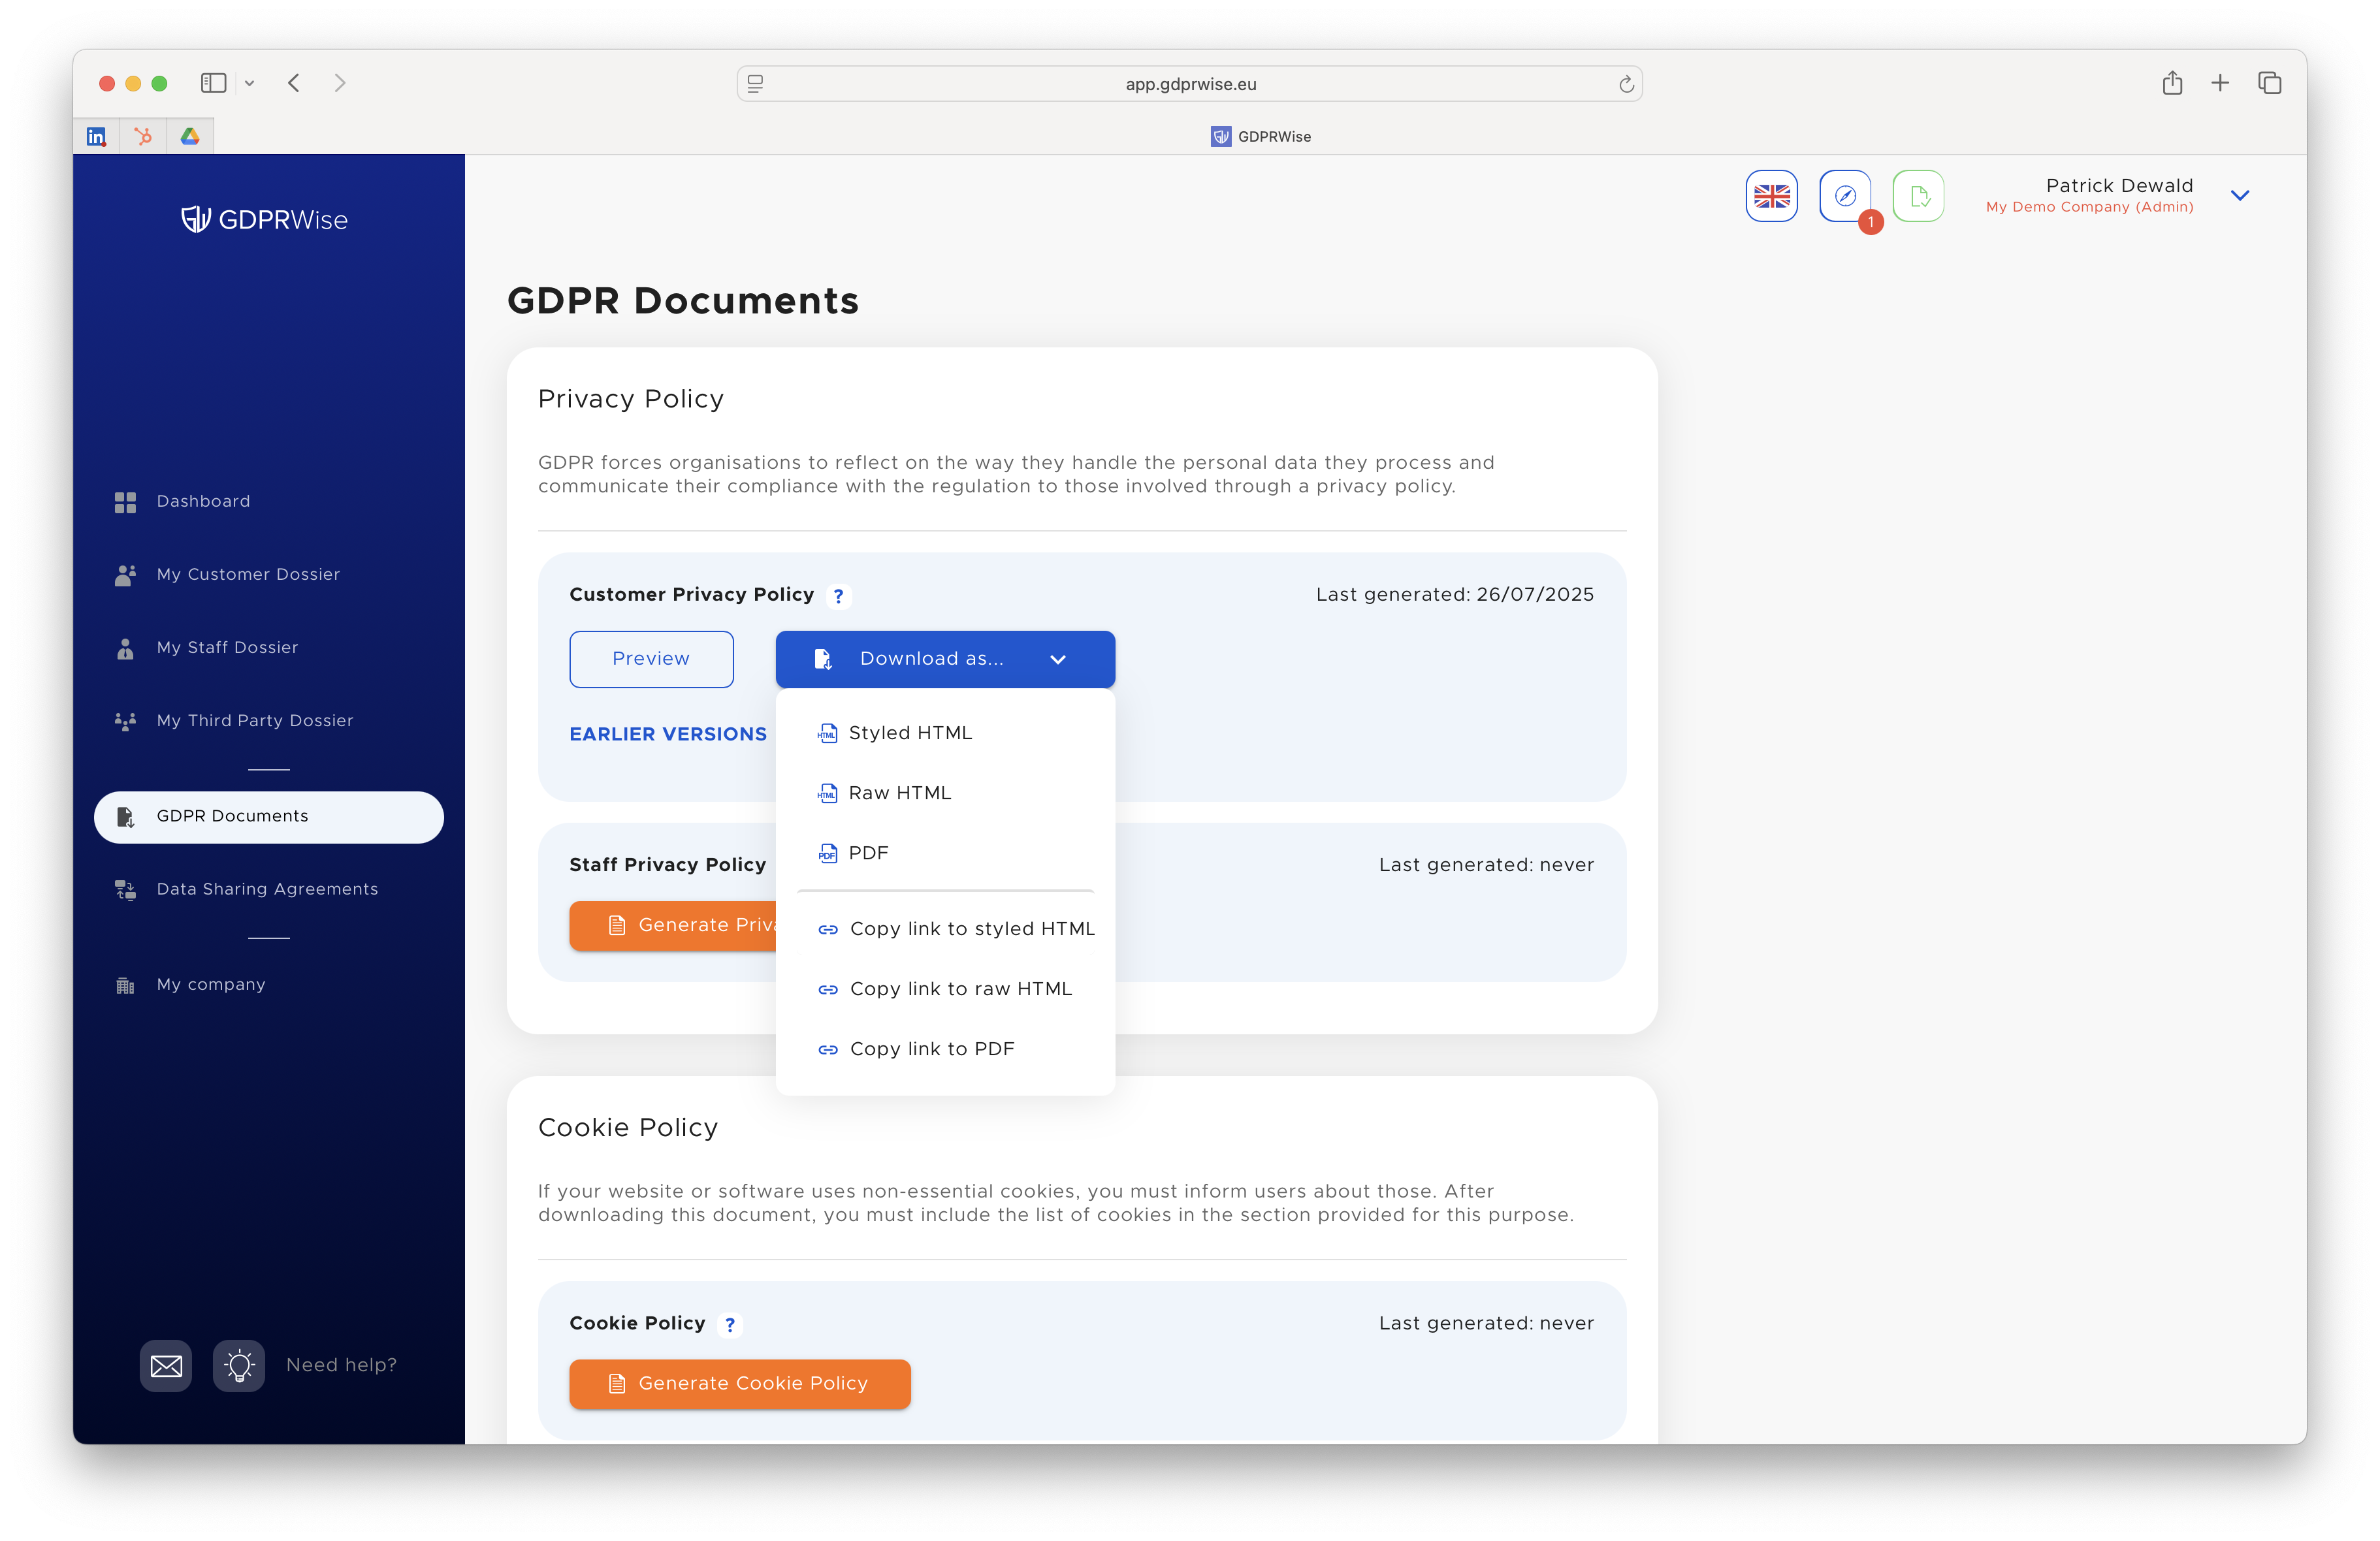Select Raw HTML download option
Viewport: 2380px width, 1541px height.
[899, 792]
